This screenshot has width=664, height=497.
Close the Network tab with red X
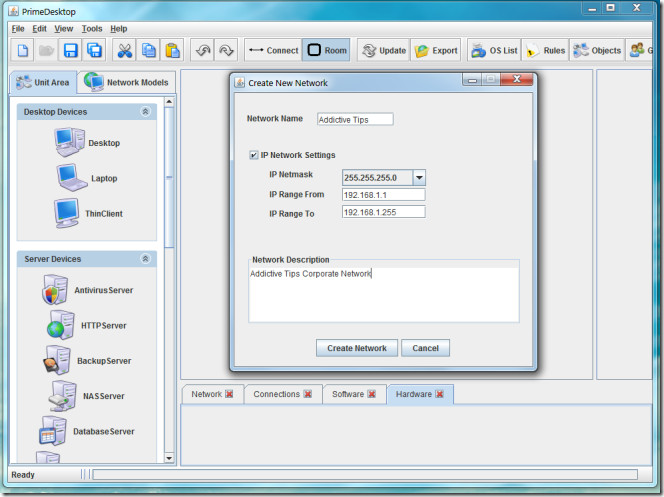click(x=229, y=394)
